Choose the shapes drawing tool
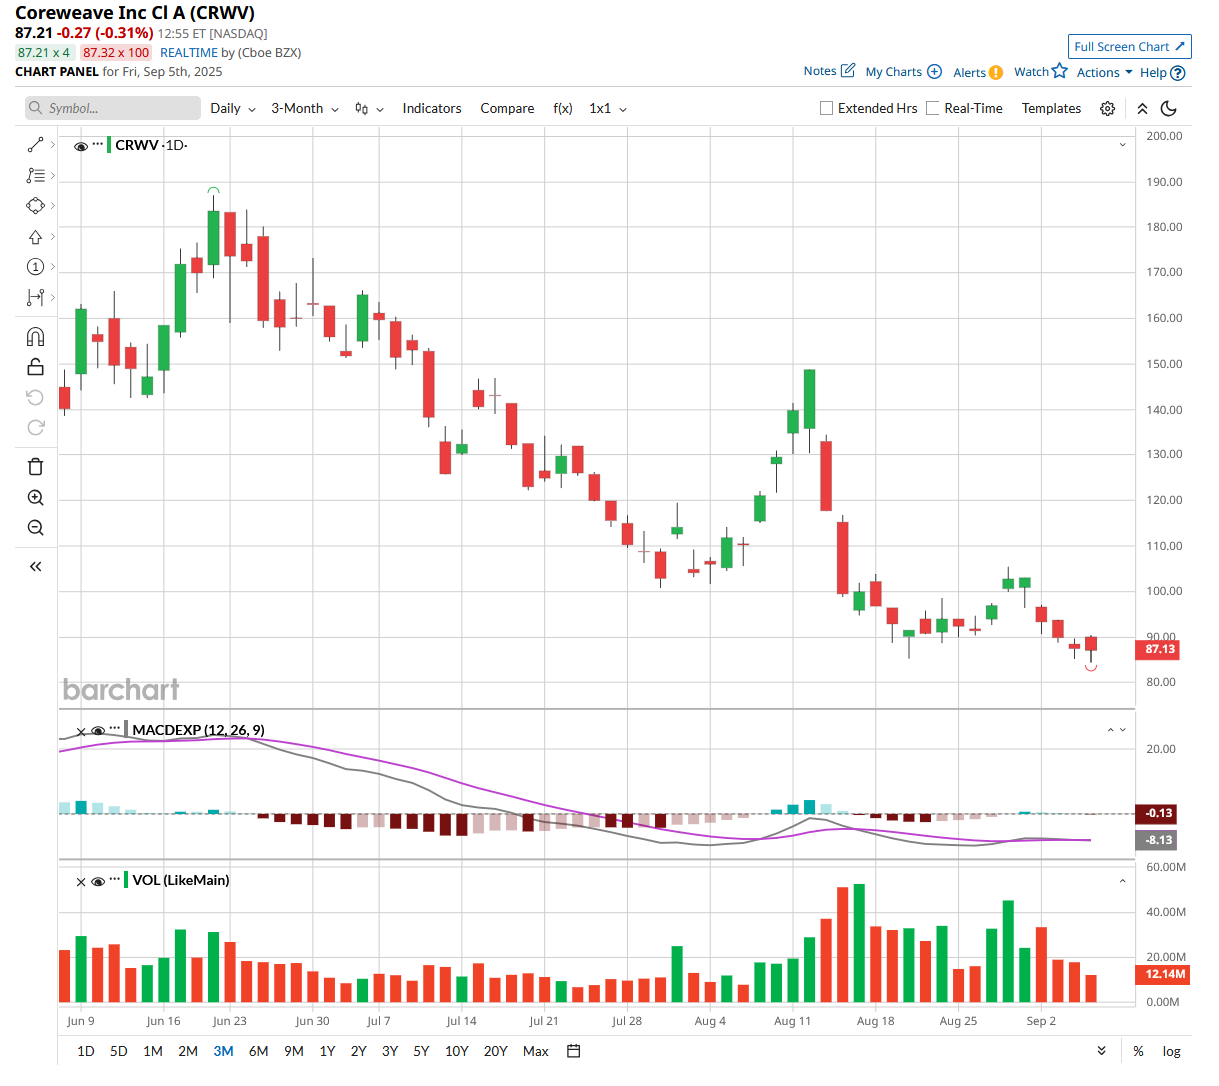The width and height of the screenshot is (1219, 1086). [35, 205]
